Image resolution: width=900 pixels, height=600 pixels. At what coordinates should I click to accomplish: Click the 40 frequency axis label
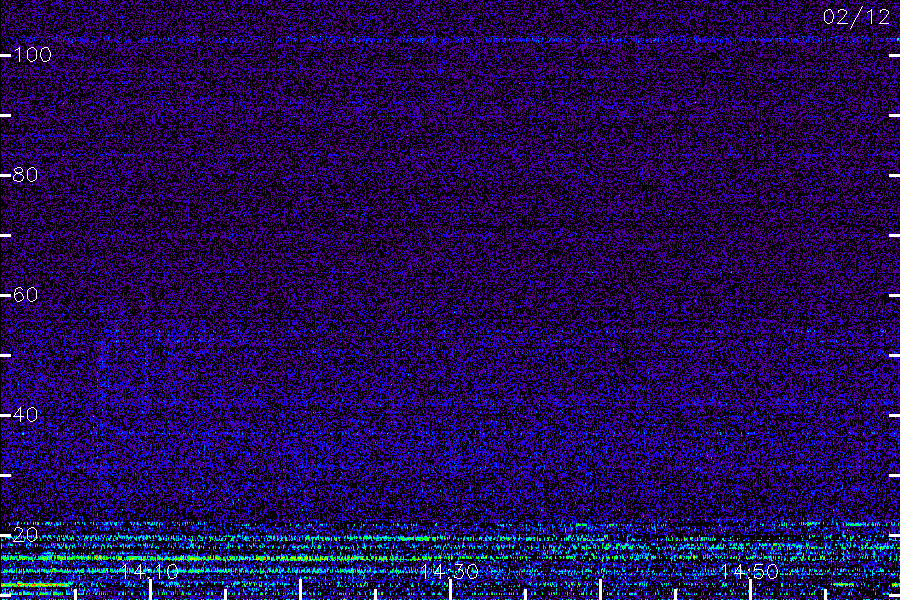[25, 415]
